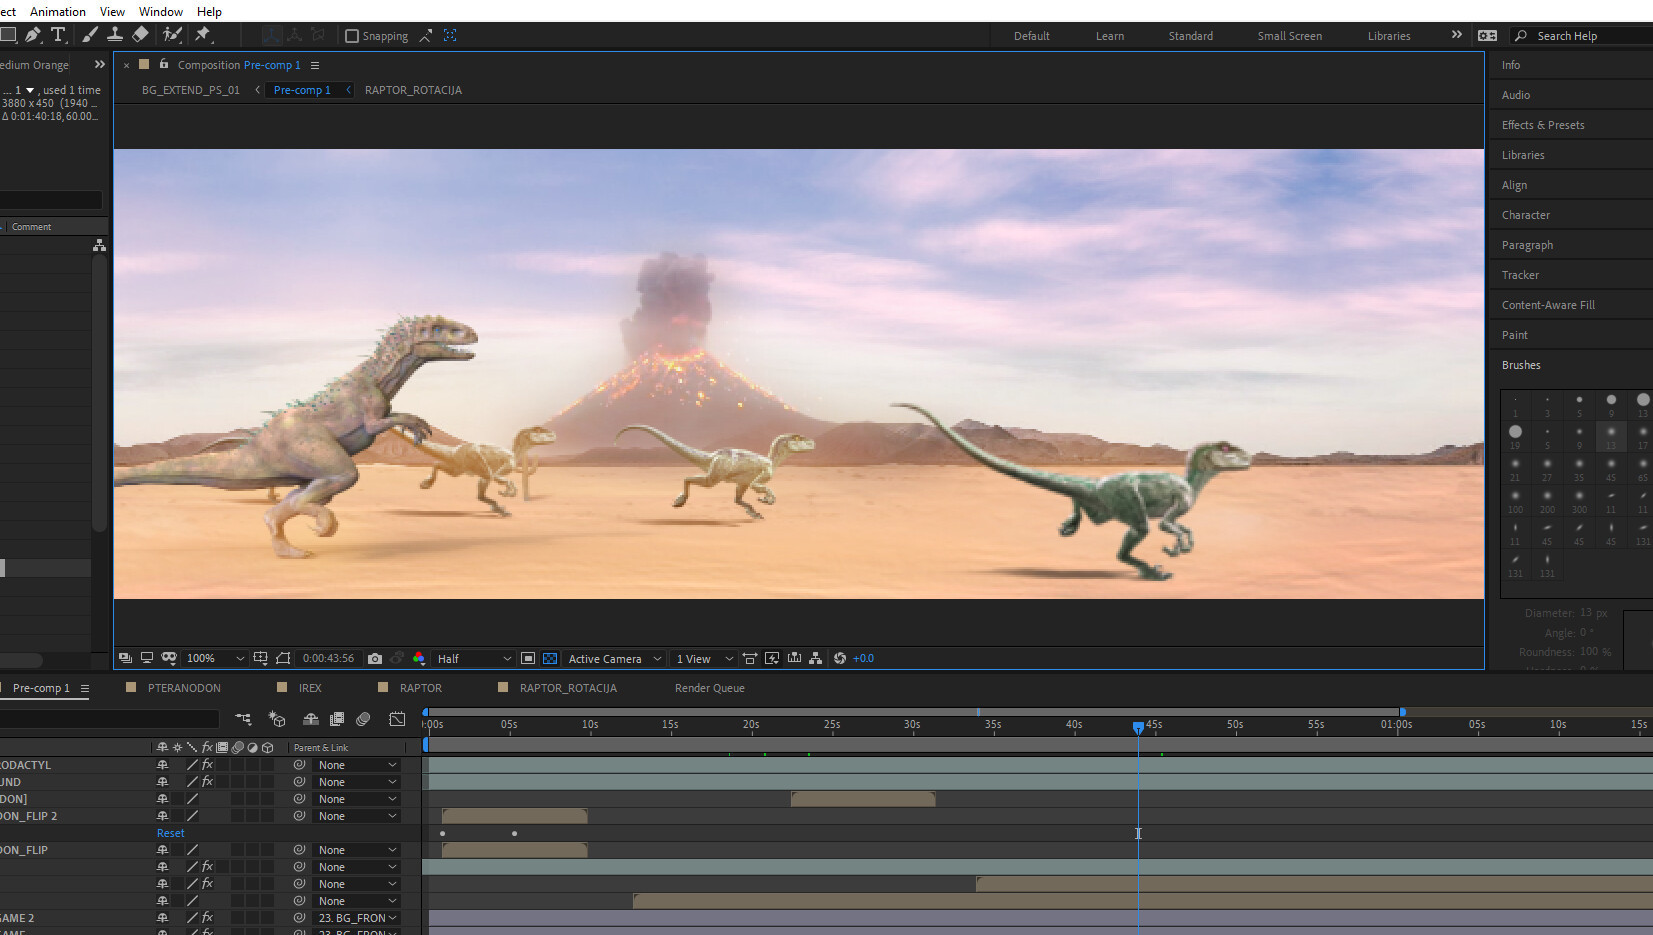Toggle the Region of Interest button
The image size is (1653, 935).
click(x=528, y=658)
